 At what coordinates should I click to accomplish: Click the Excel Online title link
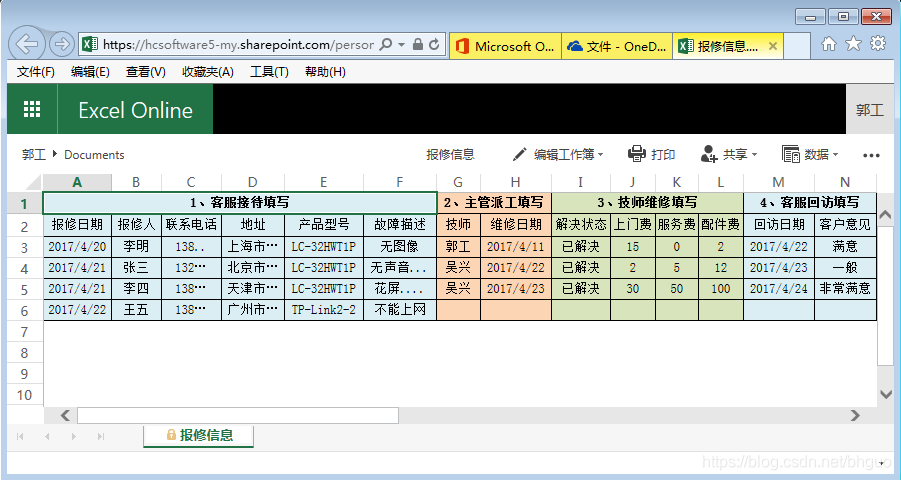(136, 110)
